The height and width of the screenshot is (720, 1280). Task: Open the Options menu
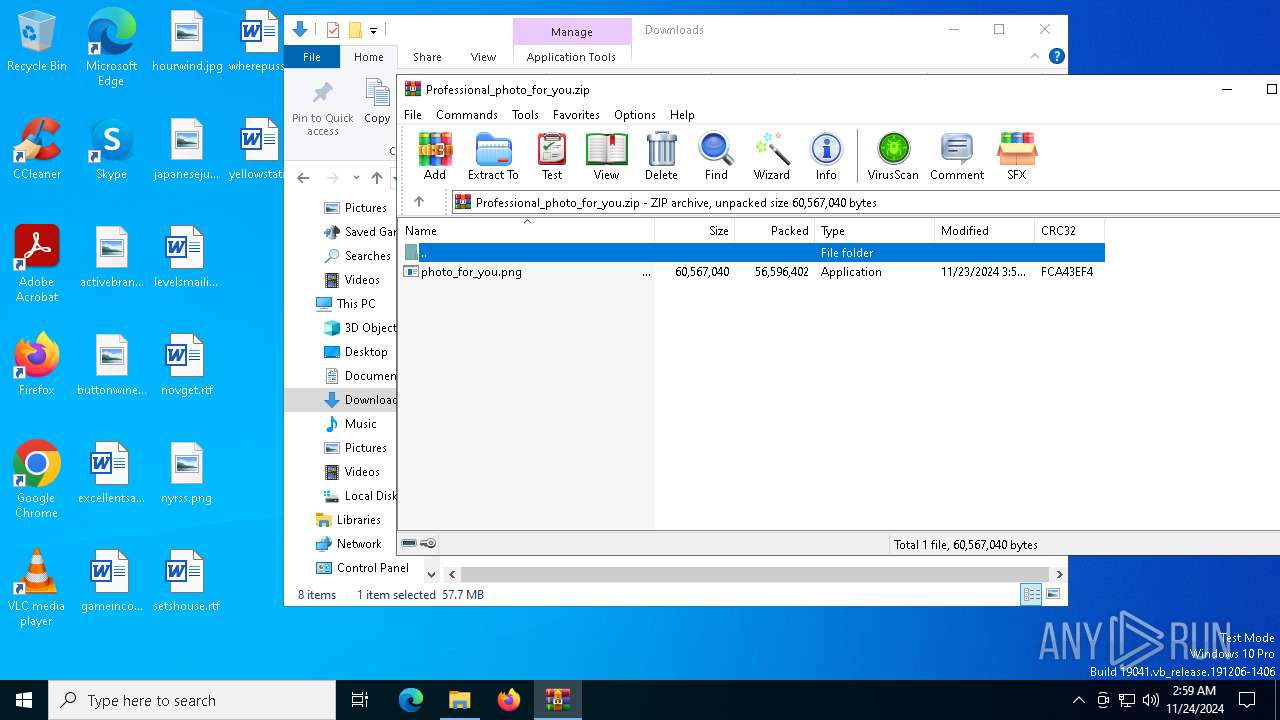(x=635, y=115)
